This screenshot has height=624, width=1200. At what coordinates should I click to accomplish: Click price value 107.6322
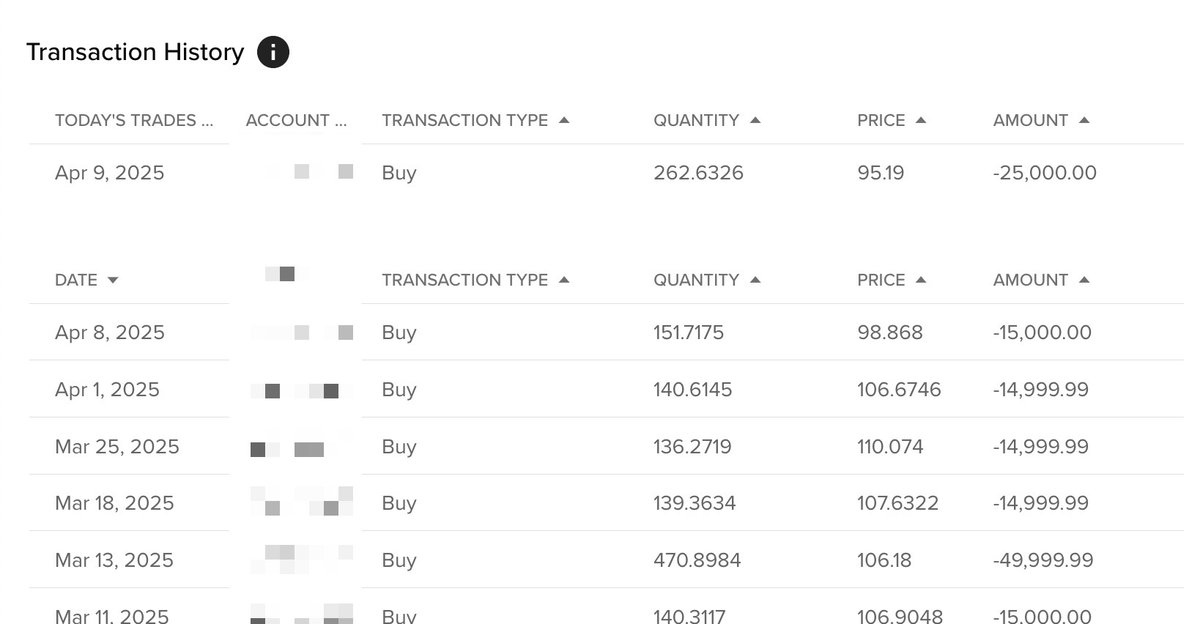click(x=898, y=503)
